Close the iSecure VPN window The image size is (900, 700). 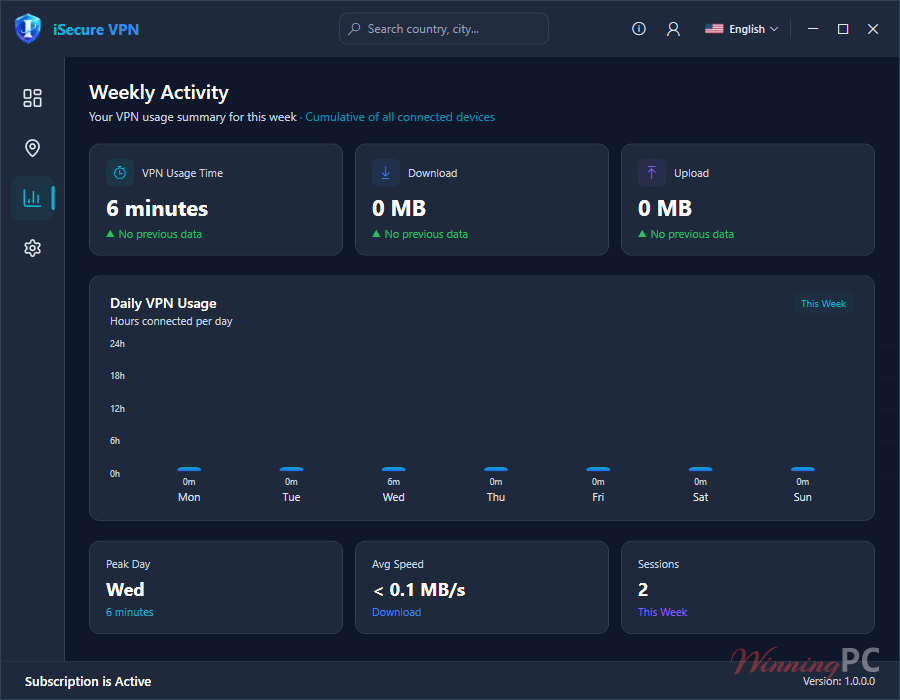pyautogui.click(x=873, y=29)
